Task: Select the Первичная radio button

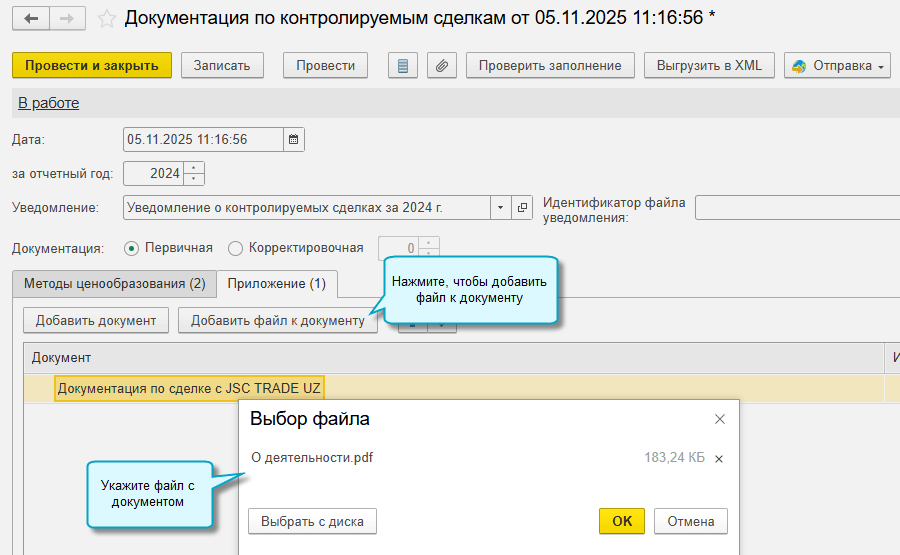Action: [x=131, y=248]
